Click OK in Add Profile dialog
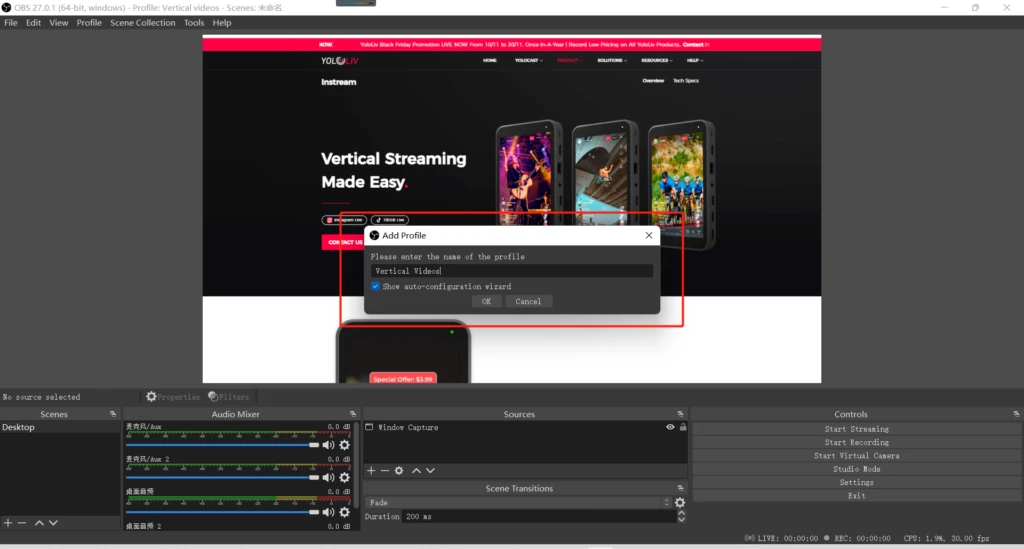 click(x=486, y=301)
